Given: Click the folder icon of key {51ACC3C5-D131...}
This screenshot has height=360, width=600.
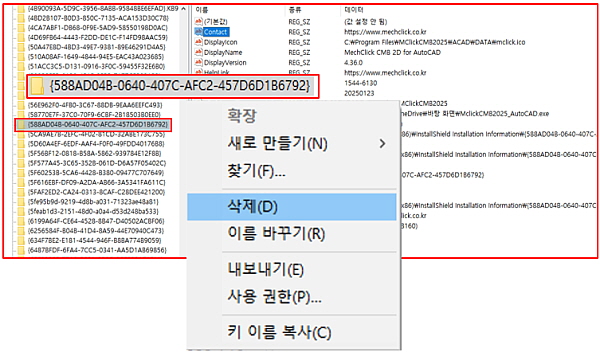Looking at the screenshot, I should point(21,67).
